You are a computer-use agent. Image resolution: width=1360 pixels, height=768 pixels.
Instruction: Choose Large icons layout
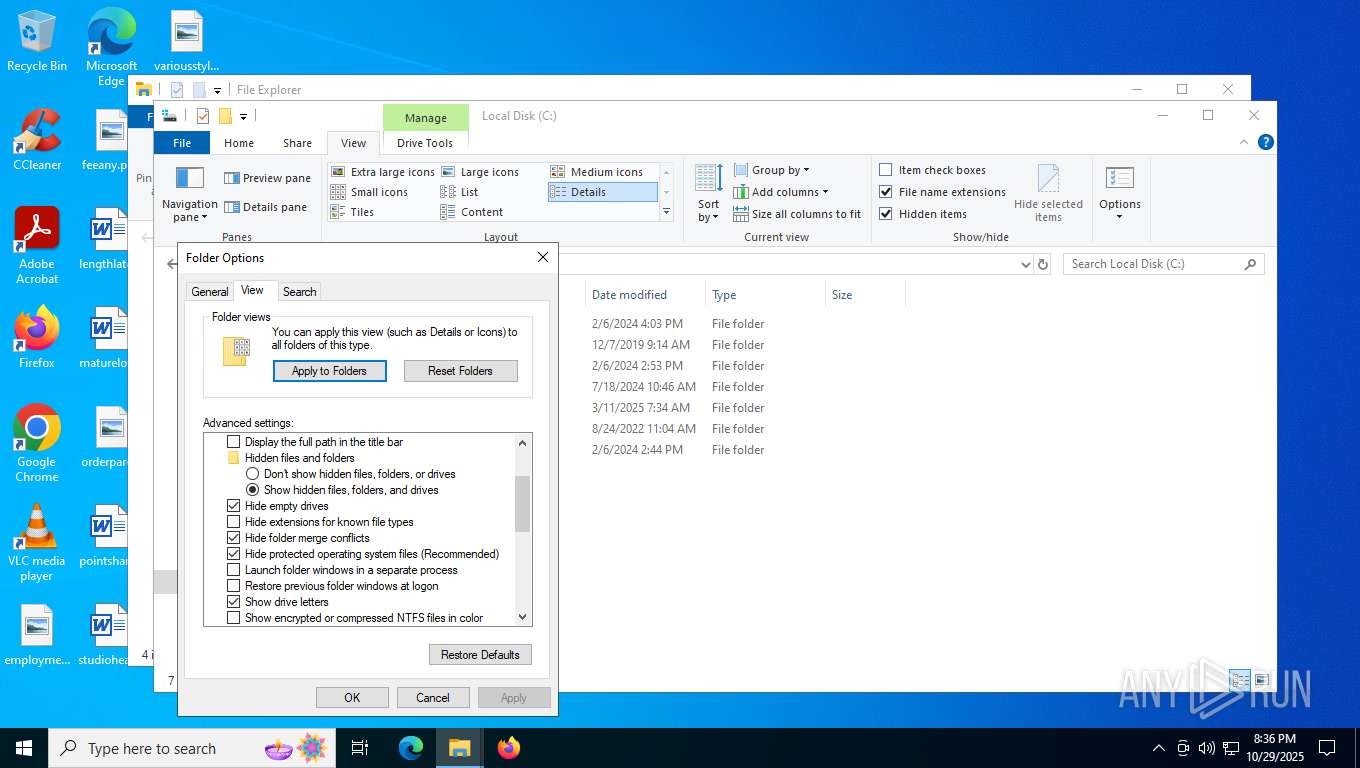click(x=480, y=172)
